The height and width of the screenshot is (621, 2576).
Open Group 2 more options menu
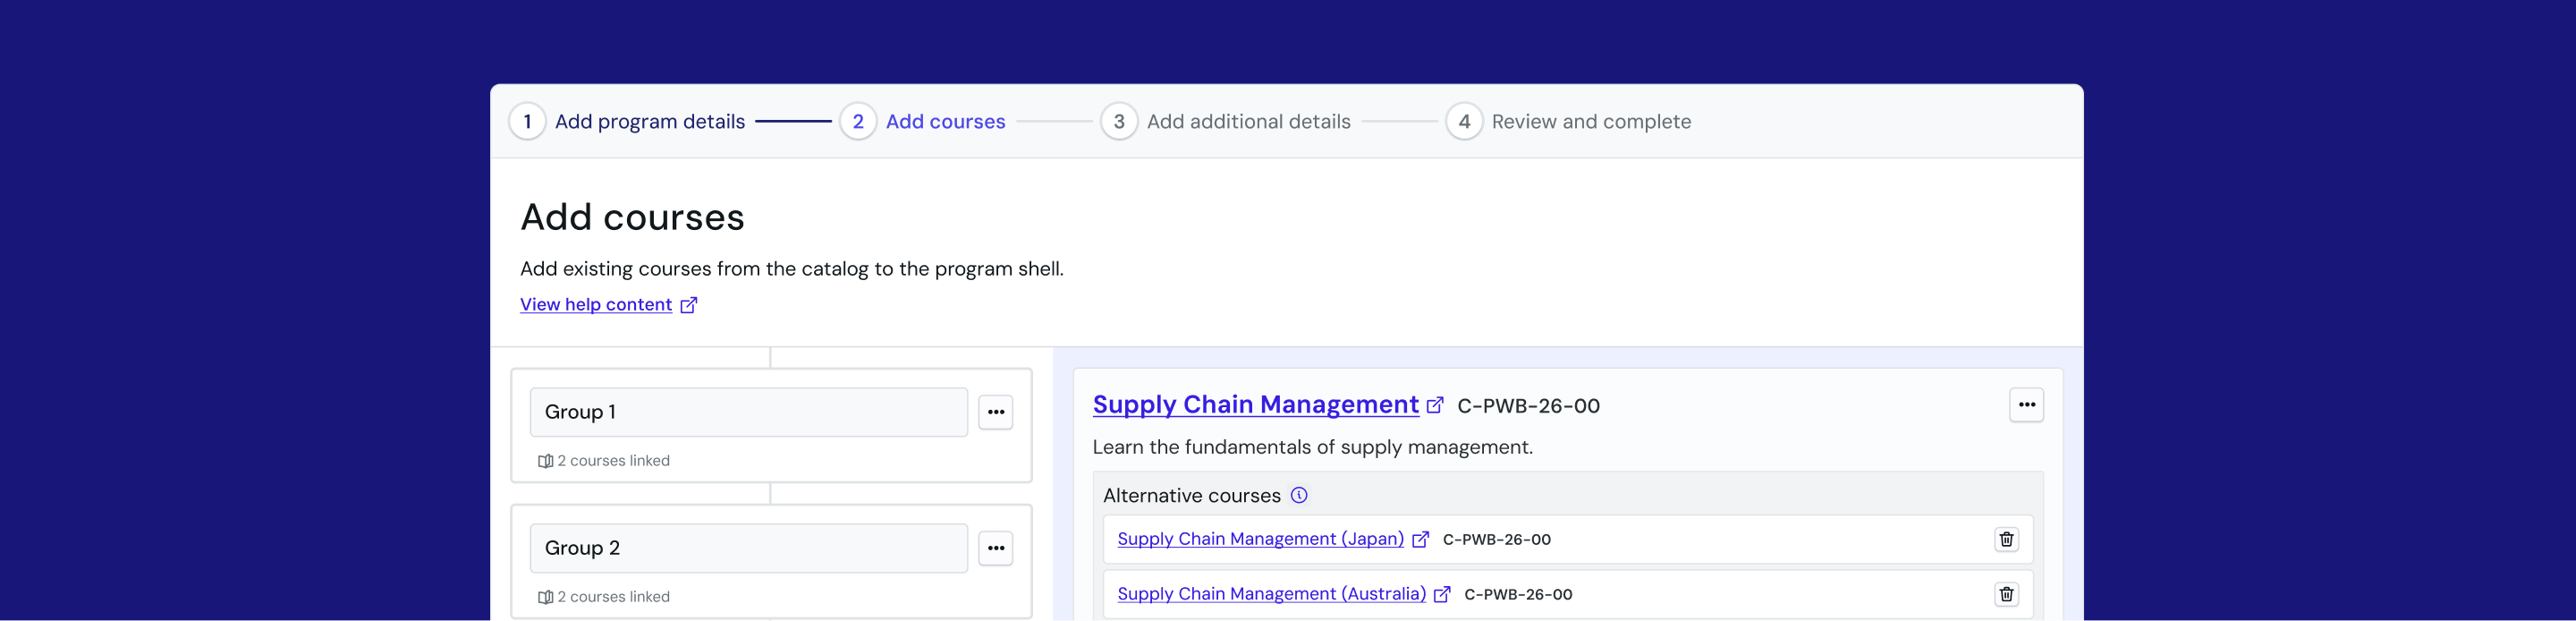coord(995,548)
